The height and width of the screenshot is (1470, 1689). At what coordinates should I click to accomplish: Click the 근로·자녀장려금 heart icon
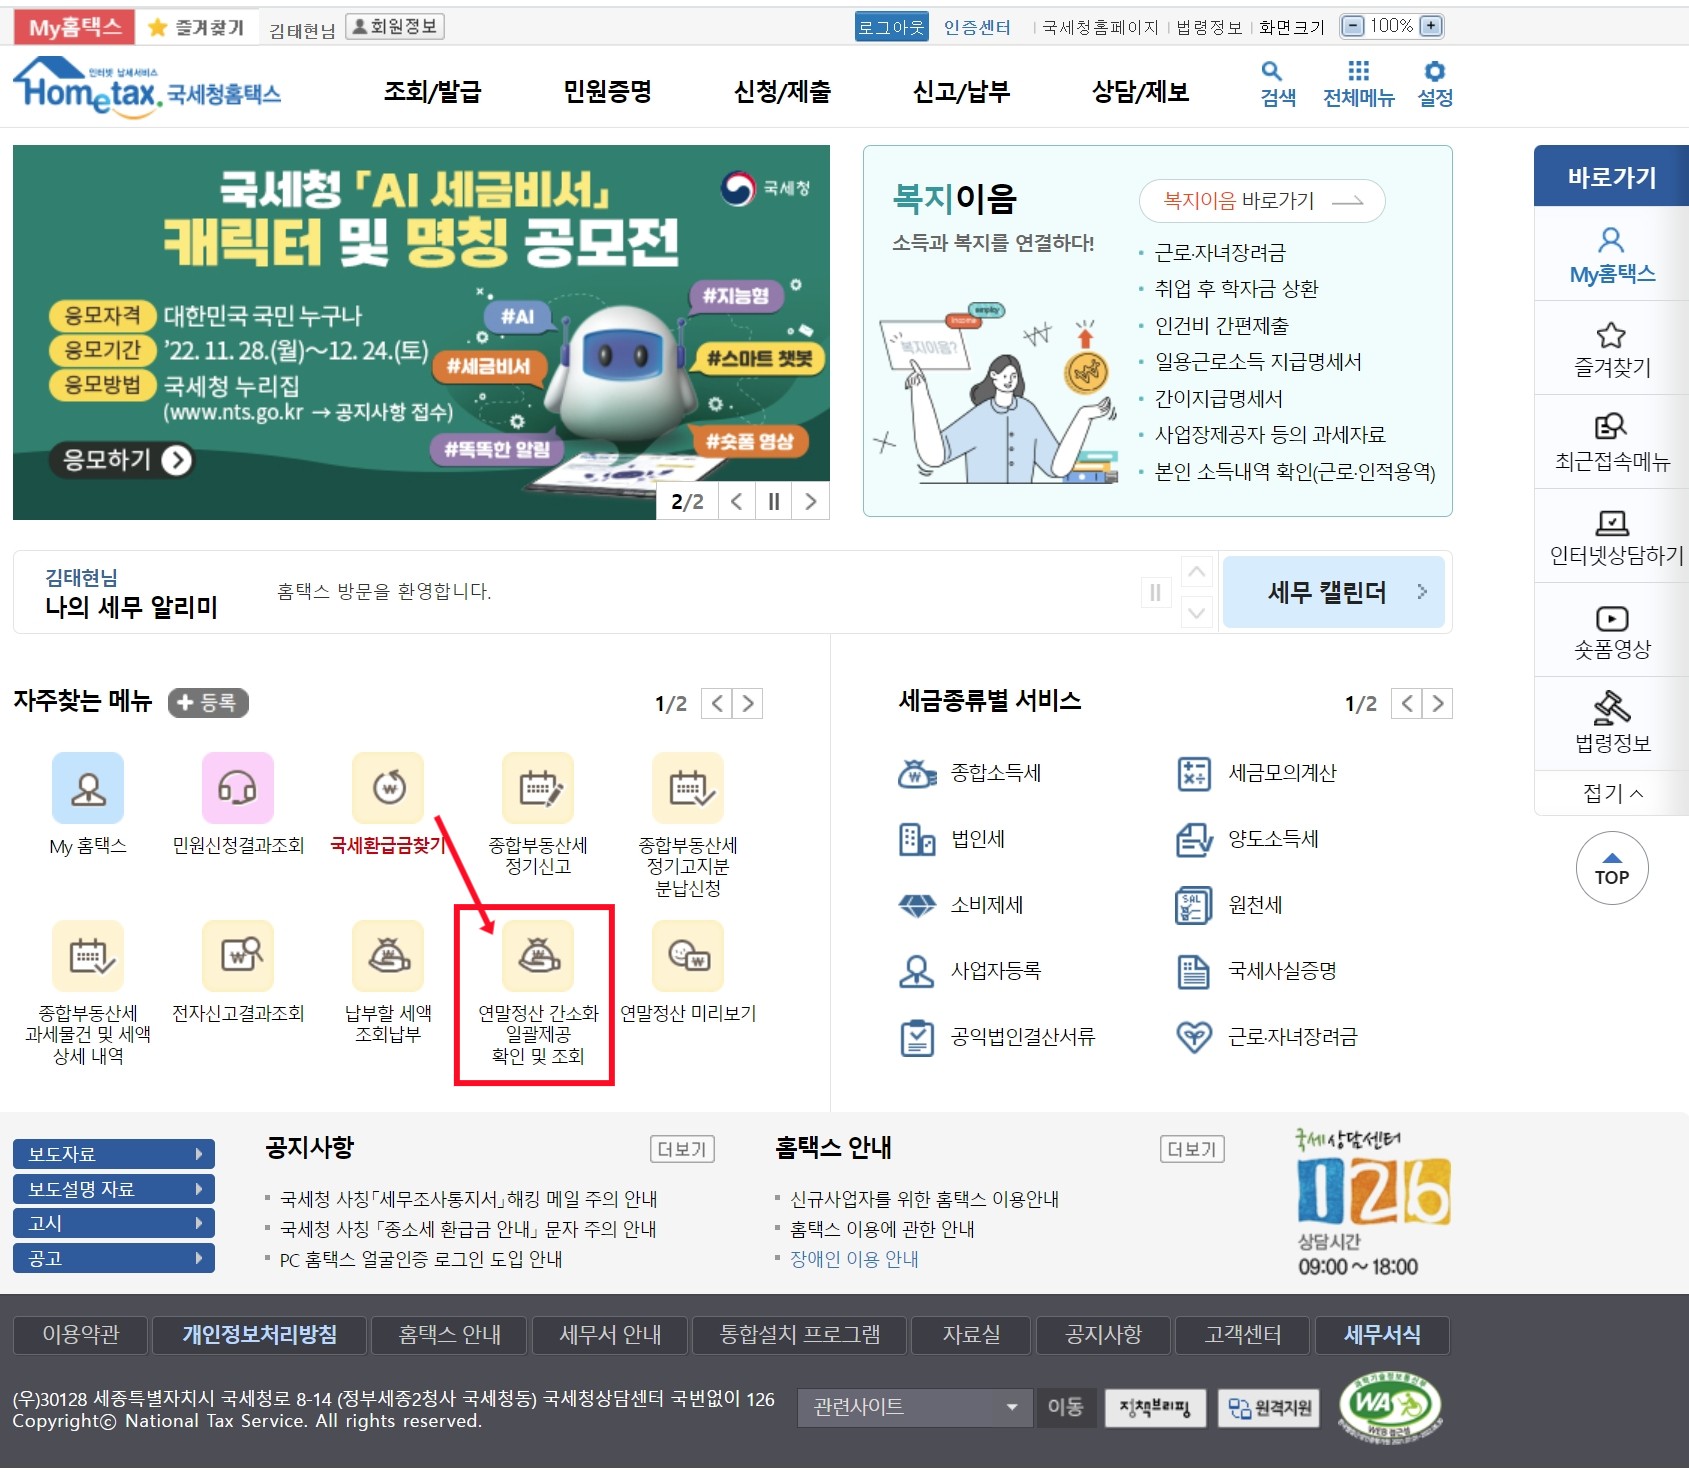1194,1037
